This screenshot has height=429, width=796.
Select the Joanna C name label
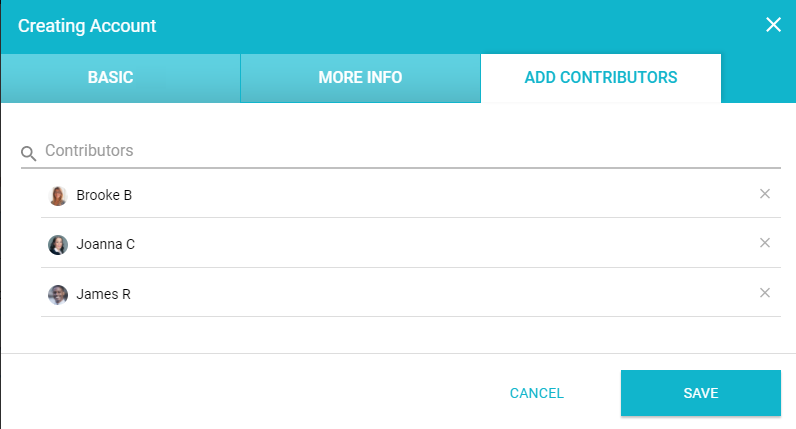pos(105,244)
